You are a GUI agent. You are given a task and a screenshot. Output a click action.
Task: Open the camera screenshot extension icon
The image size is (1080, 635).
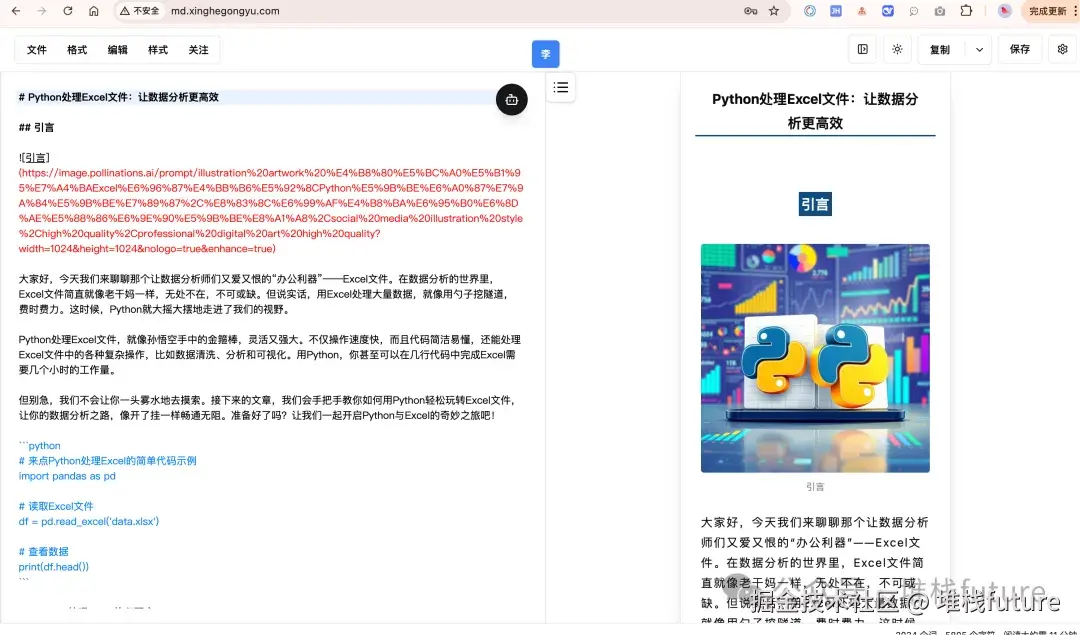tap(940, 11)
